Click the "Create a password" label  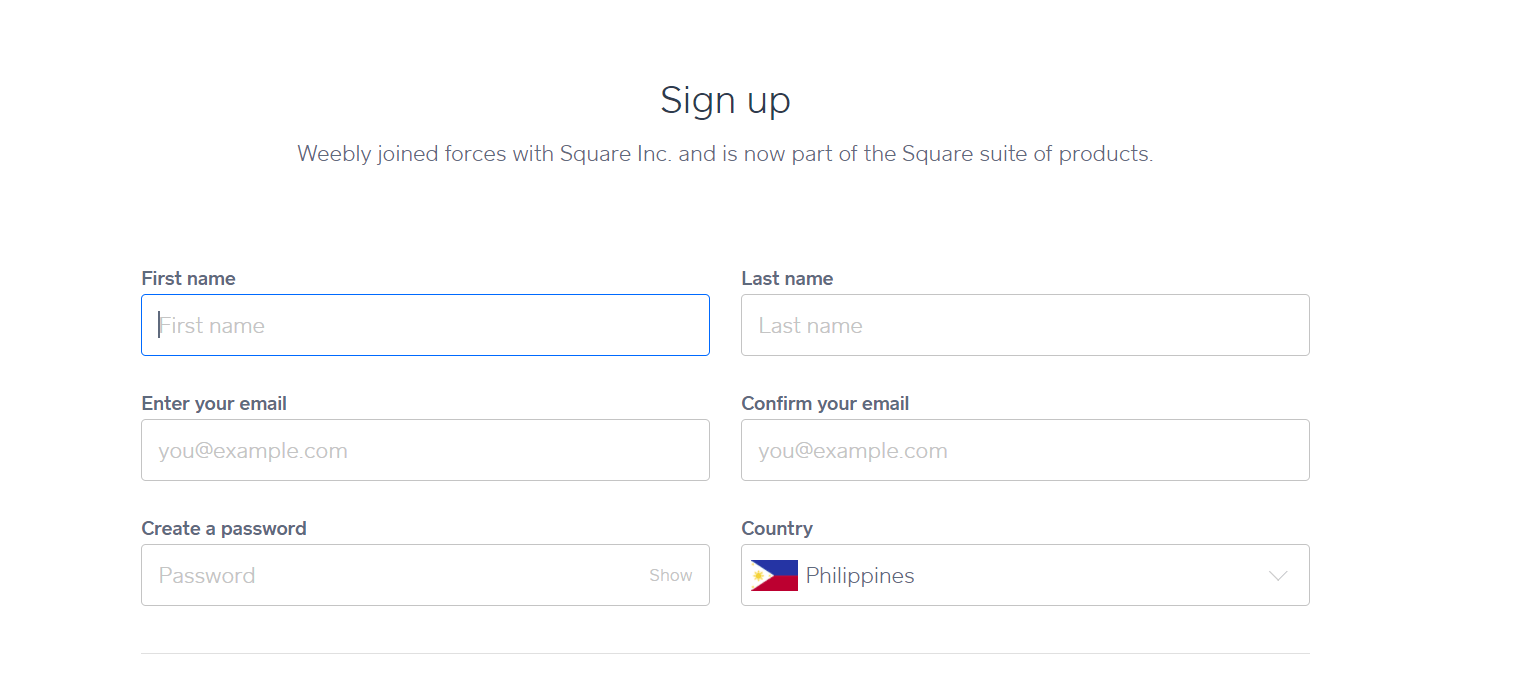click(224, 529)
